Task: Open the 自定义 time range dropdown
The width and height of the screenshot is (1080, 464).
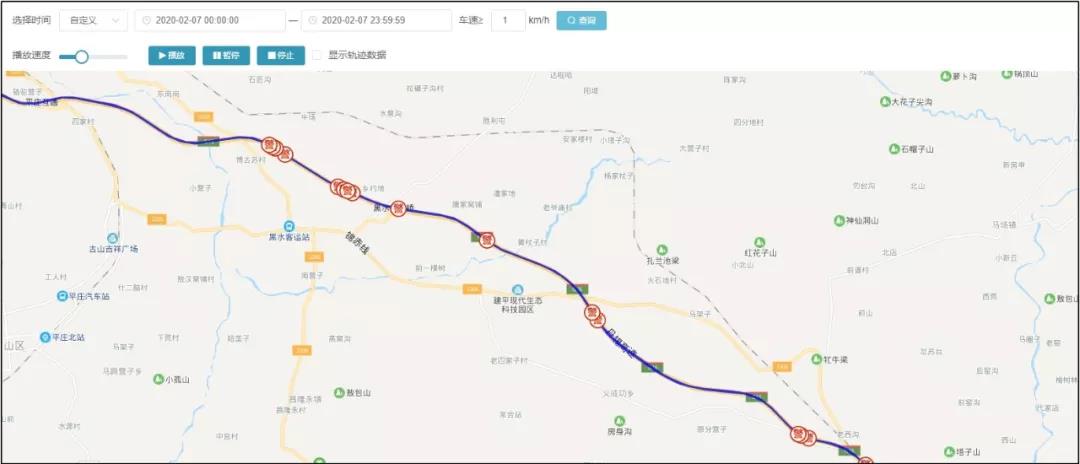Action: coord(94,21)
